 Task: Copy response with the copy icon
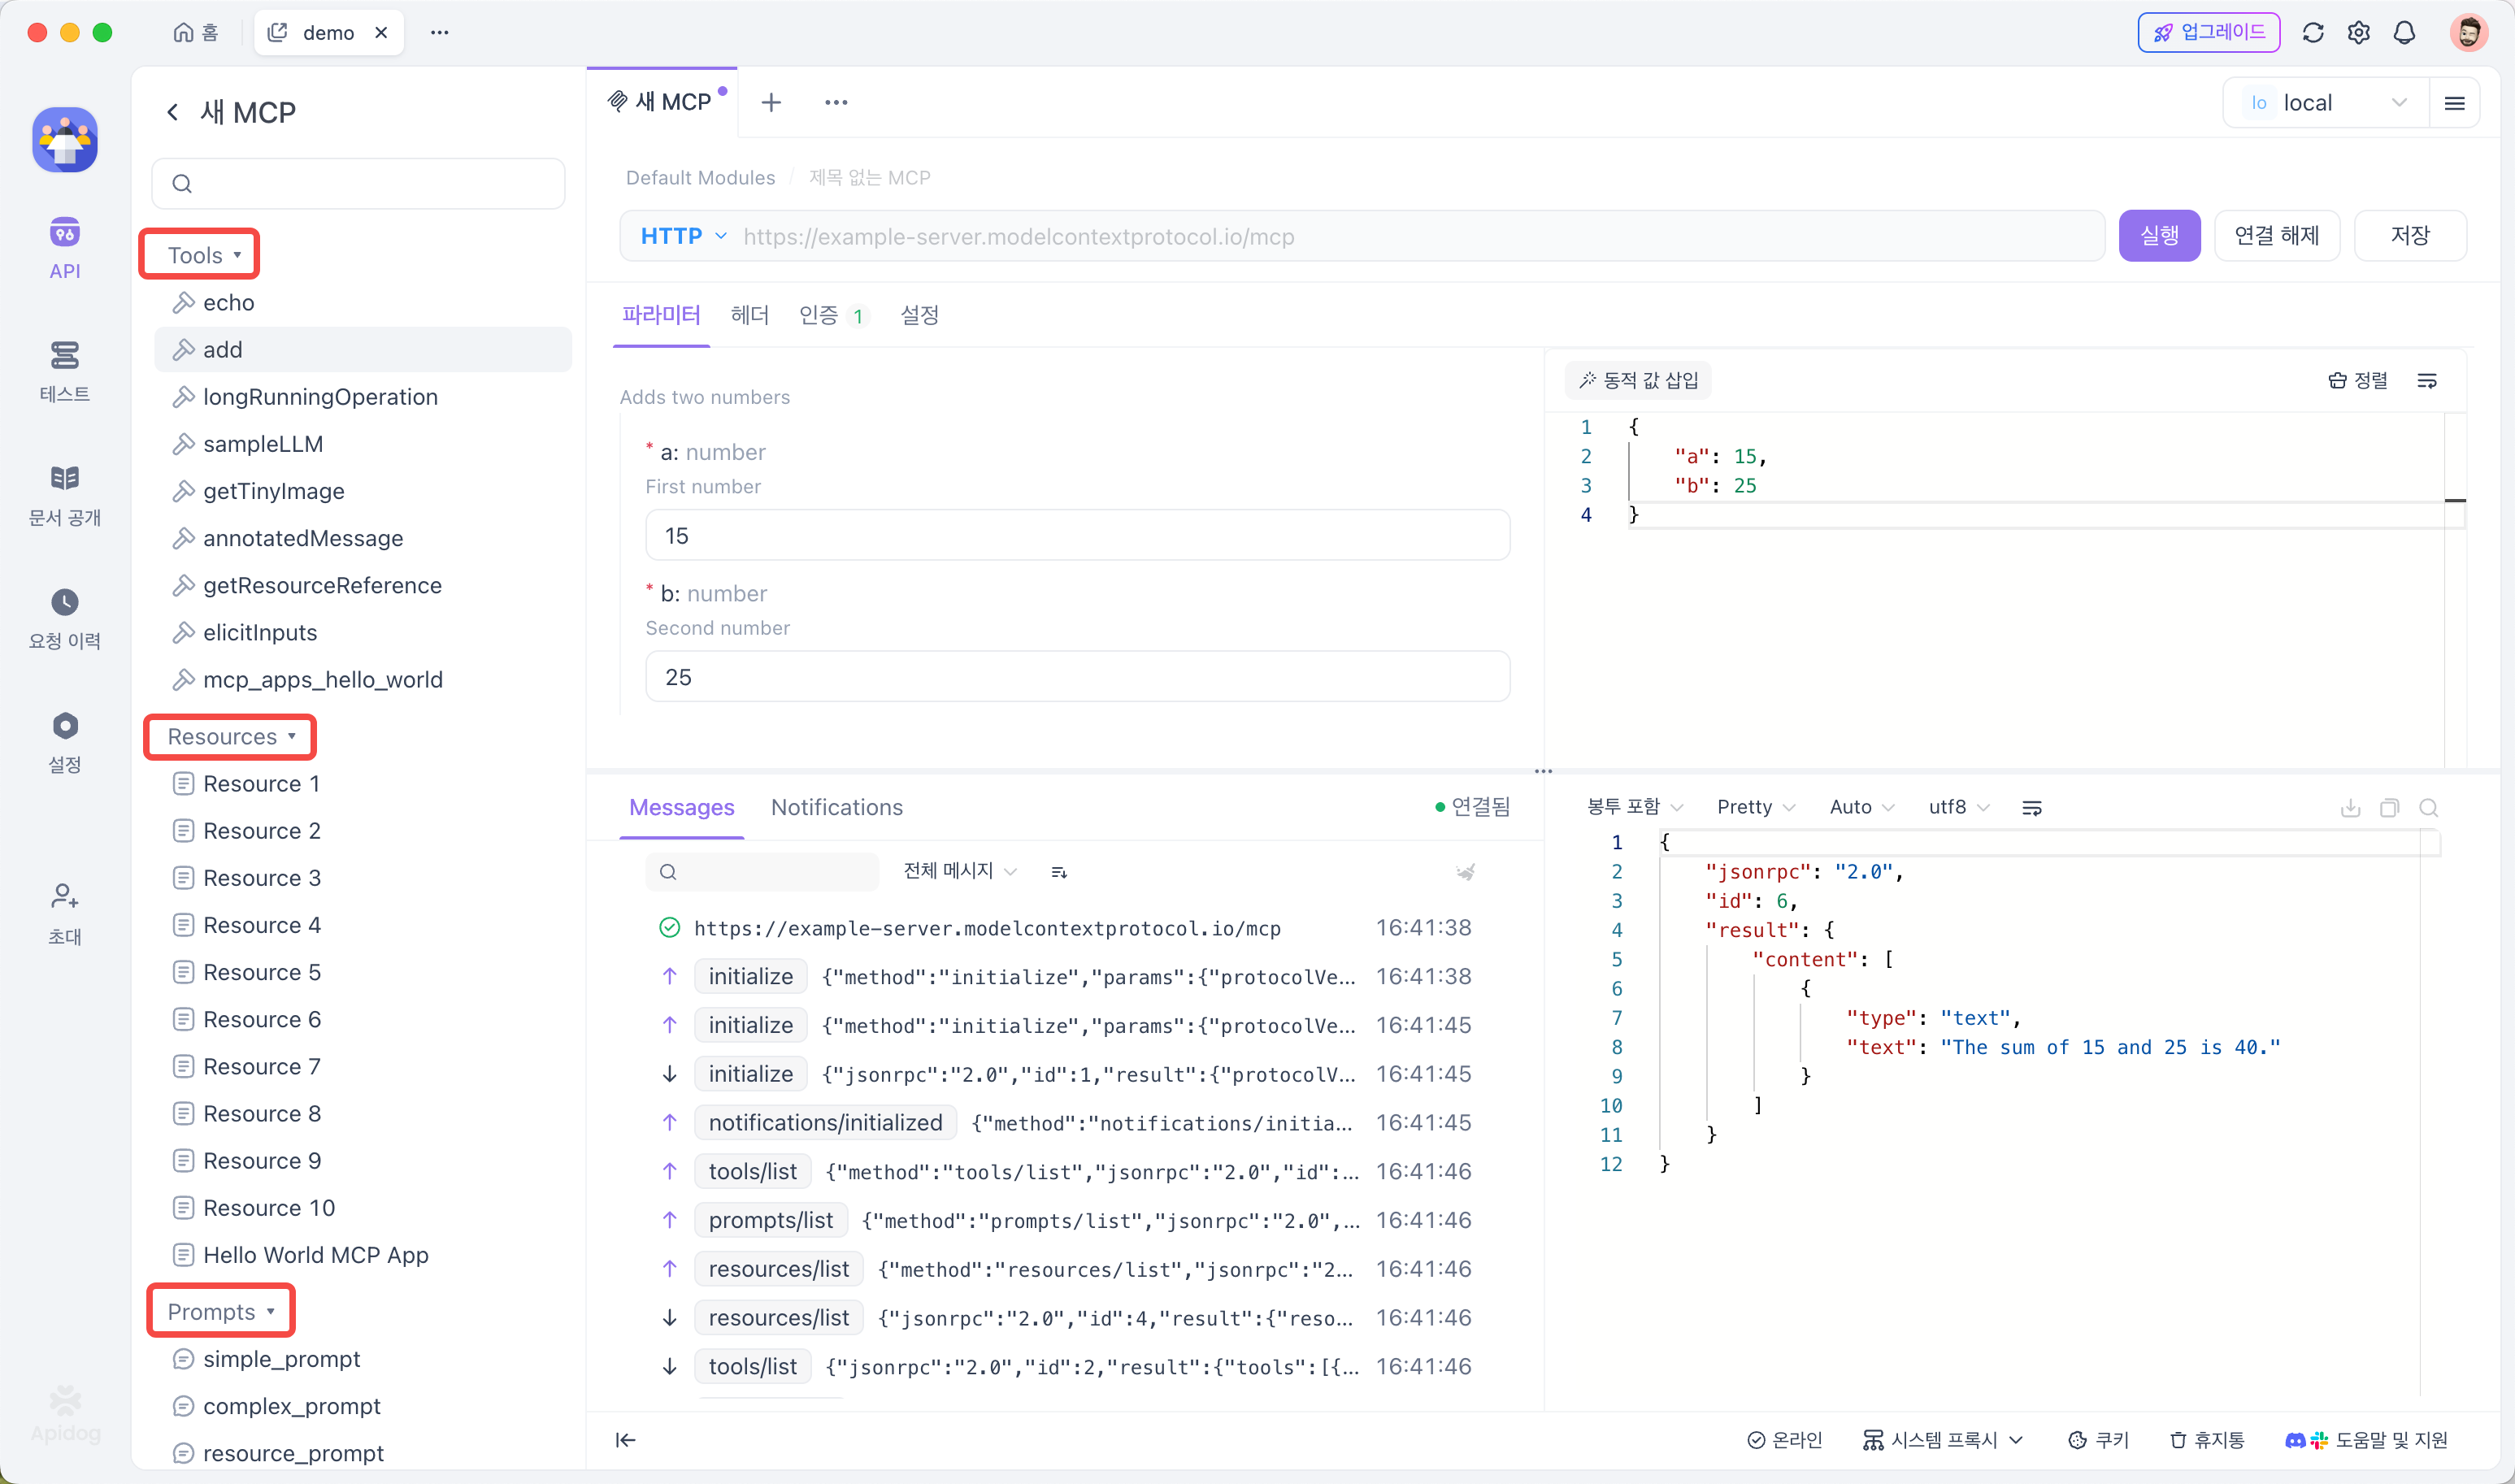coord(2389,808)
